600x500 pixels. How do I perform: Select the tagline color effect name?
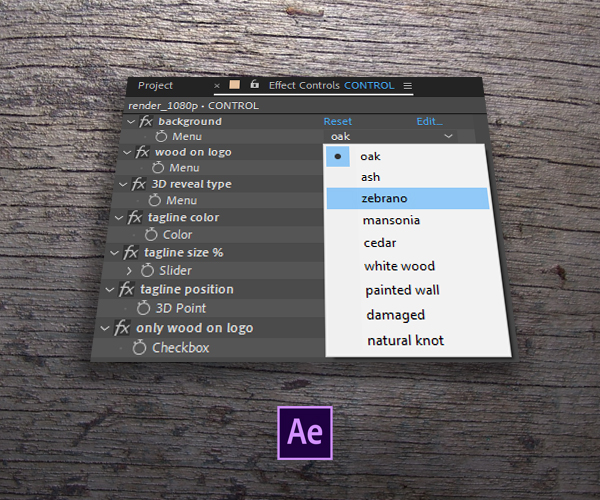[184, 218]
